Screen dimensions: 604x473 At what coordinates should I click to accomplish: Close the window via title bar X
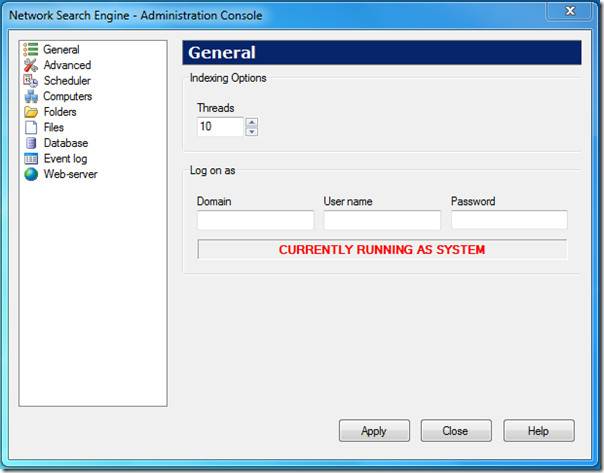point(570,11)
